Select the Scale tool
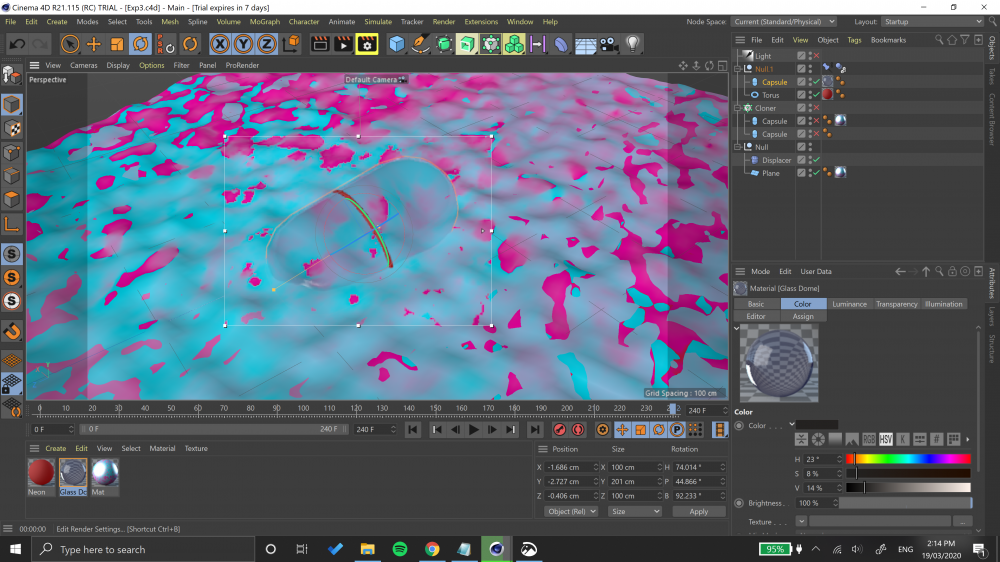Screen dimensions: 1000x562 coord(117,44)
